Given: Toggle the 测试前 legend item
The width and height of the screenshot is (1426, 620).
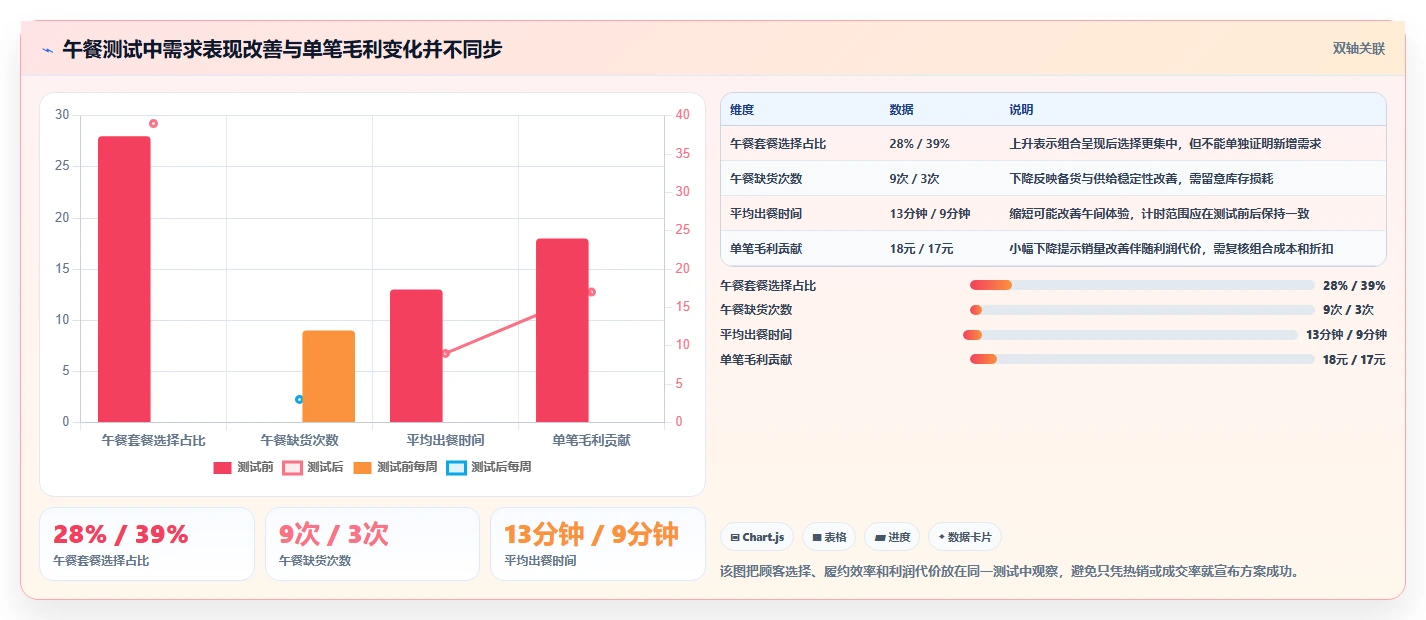Looking at the screenshot, I should click(243, 467).
